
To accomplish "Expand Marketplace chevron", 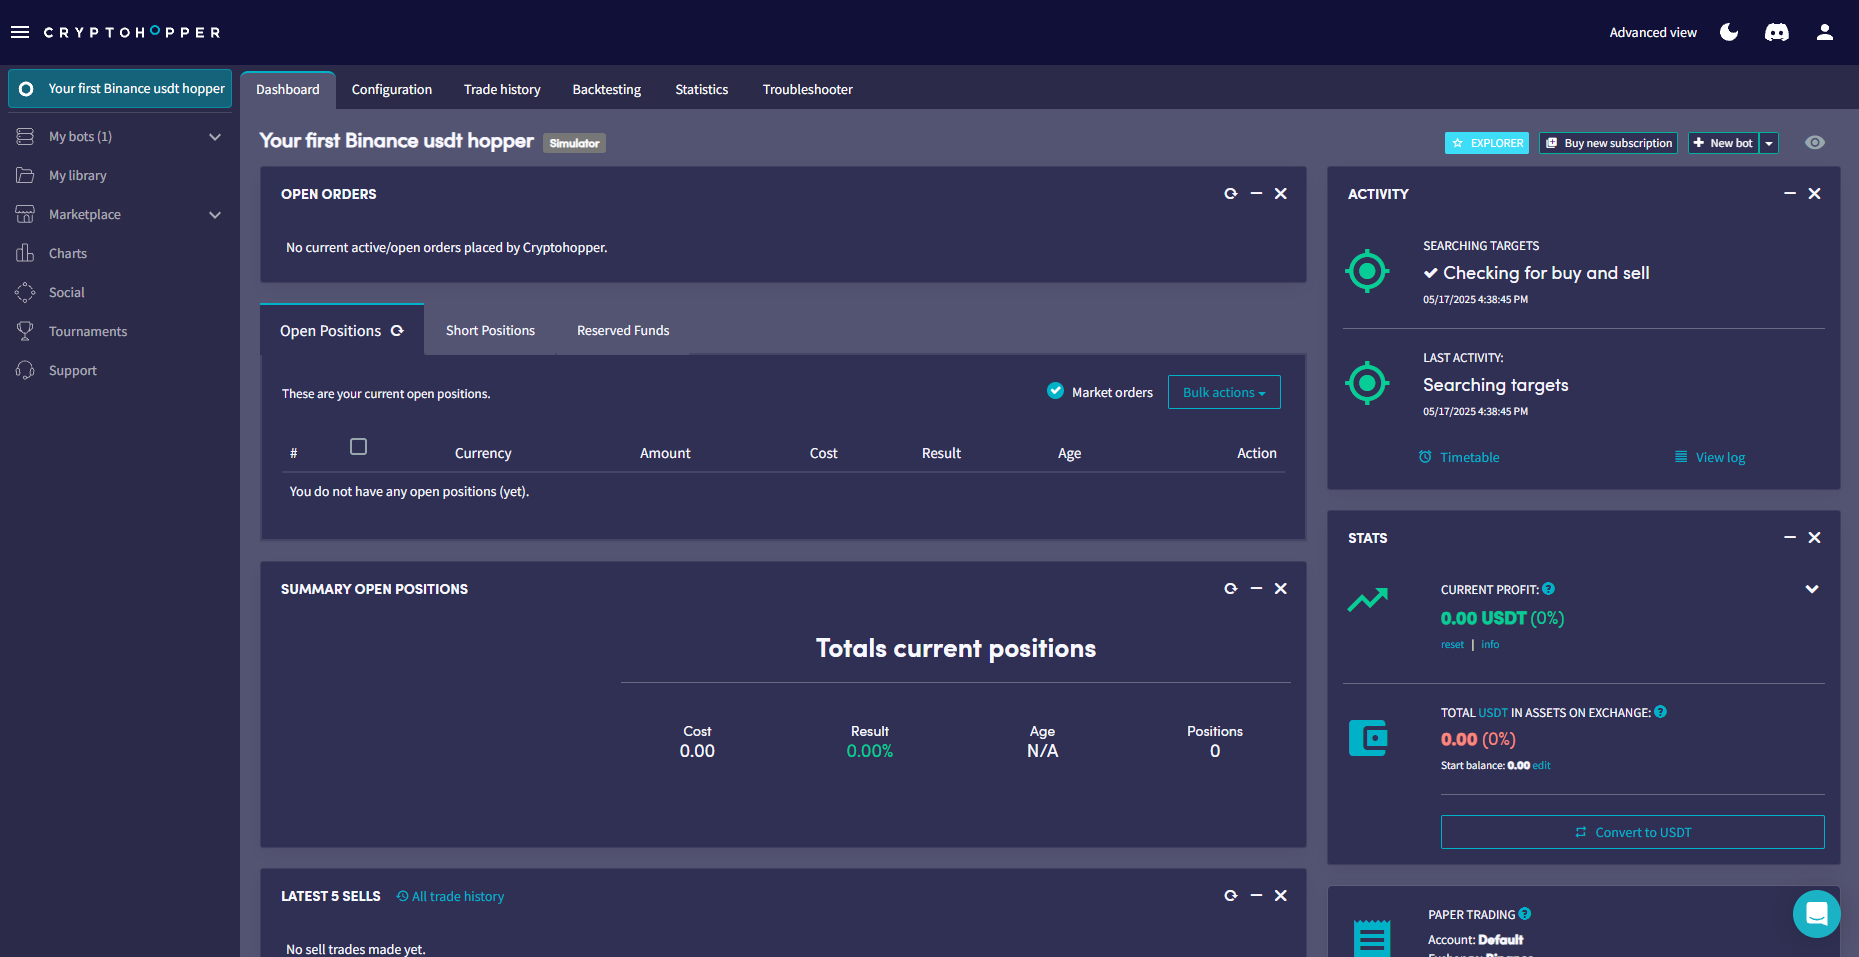I will [x=215, y=214].
